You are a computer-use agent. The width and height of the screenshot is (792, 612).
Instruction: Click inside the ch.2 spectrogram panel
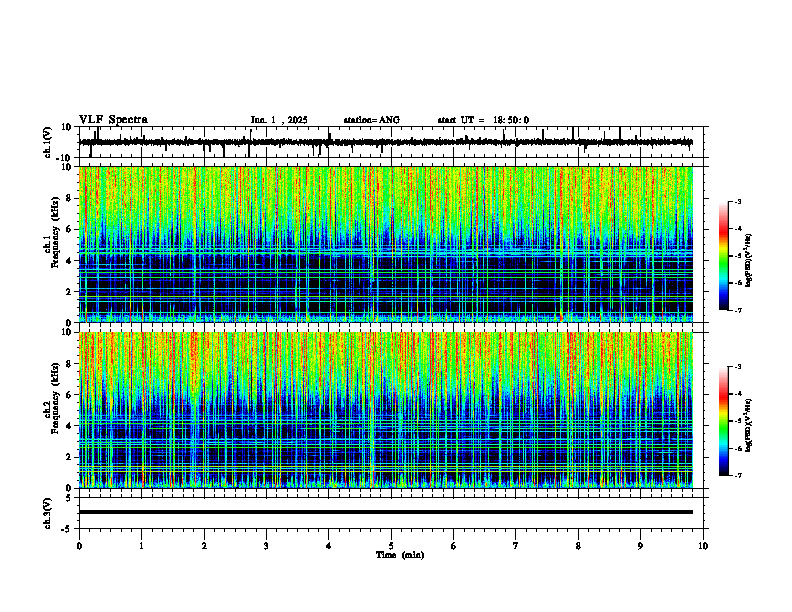(386, 410)
